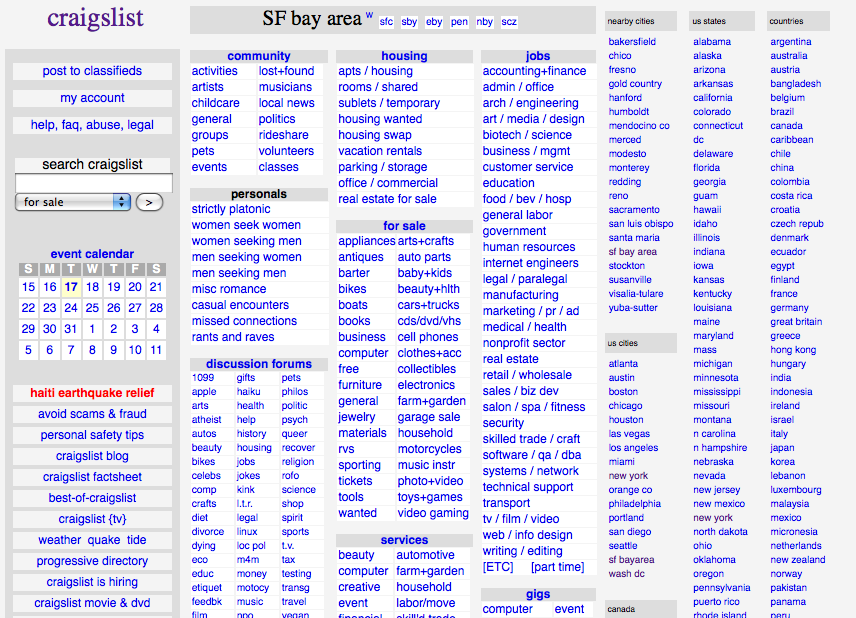Click the [ETC] jobs link
The image size is (856, 618).
pyautogui.click(x=497, y=567)
